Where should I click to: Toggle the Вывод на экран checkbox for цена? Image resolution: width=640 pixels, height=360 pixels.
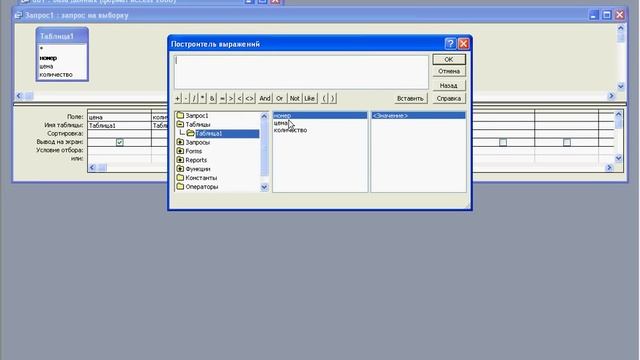[x=120, y=142]
